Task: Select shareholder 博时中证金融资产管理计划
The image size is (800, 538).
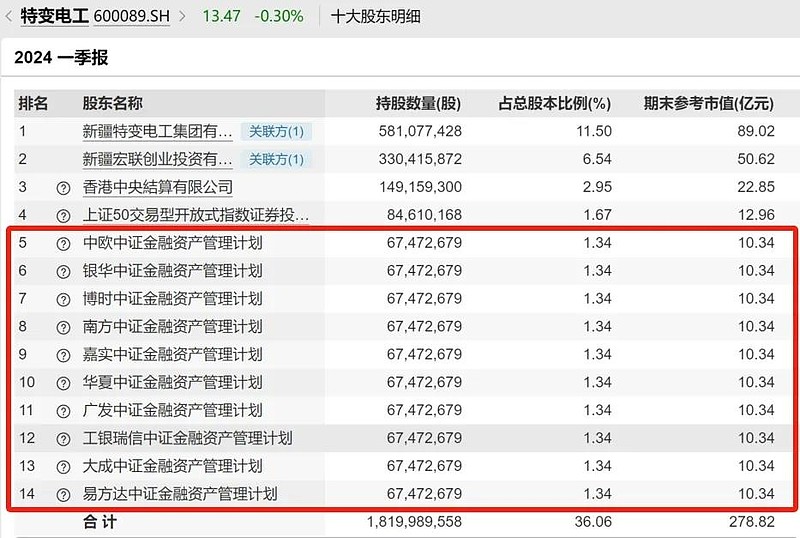Action: coord(172,299)
